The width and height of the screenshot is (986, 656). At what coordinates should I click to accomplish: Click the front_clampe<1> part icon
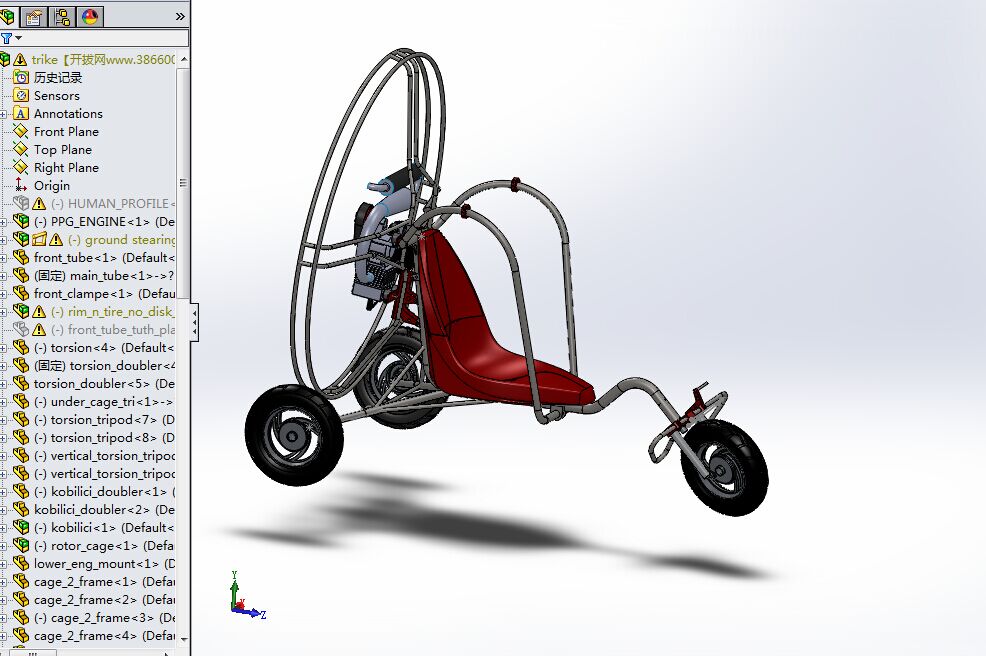tap(21, 293)
